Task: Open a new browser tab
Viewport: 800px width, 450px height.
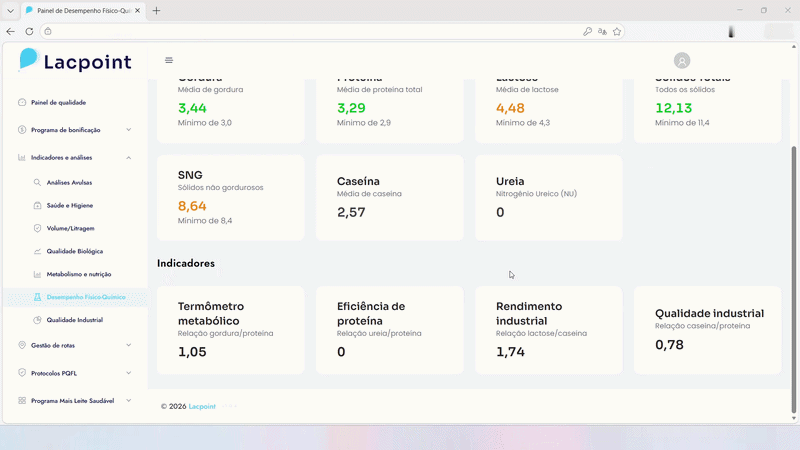Action: (156, 10)
